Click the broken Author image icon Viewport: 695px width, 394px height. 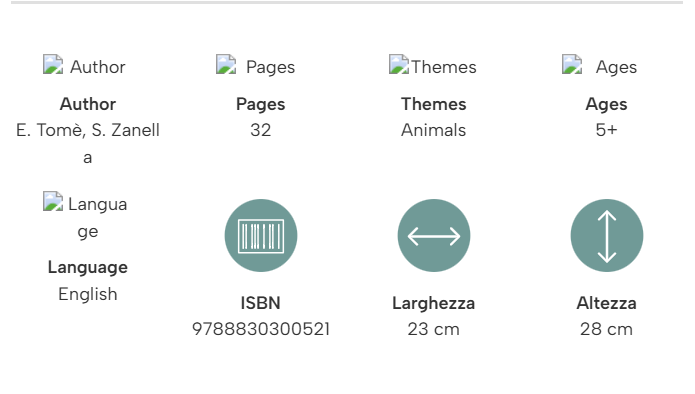pos(53,64)
